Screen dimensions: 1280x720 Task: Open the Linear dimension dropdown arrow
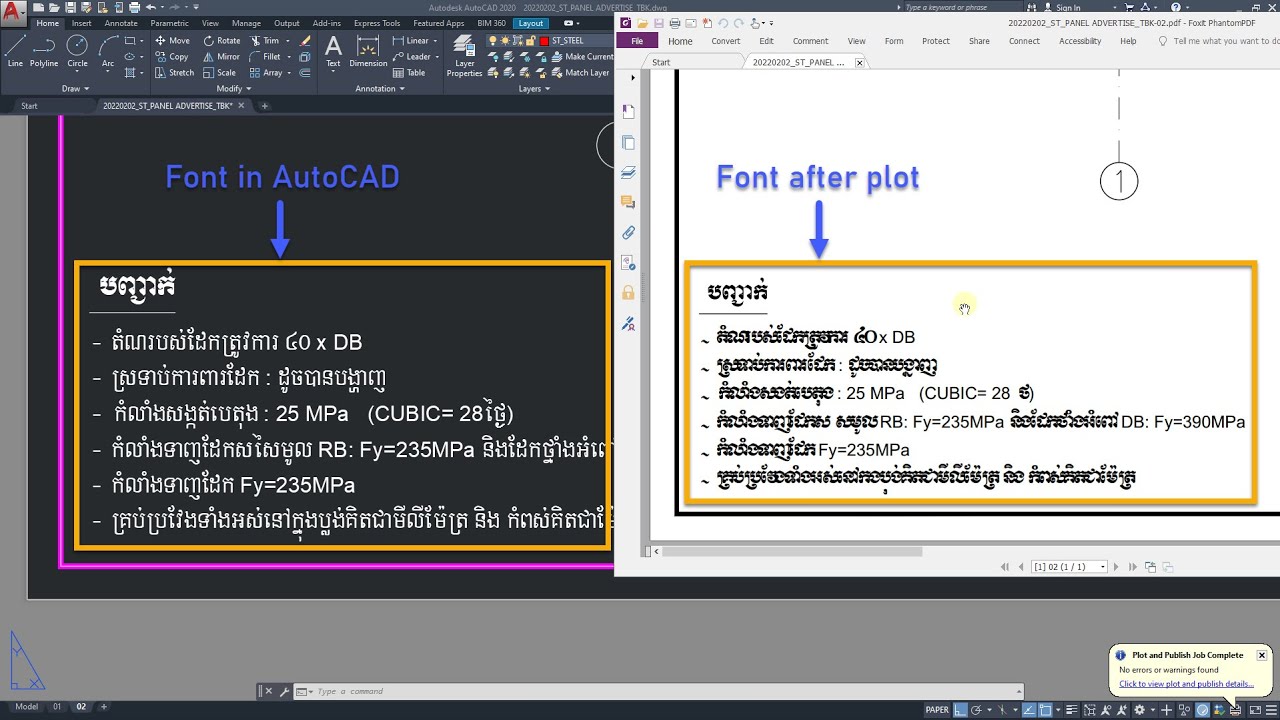(x=436, y=41)
